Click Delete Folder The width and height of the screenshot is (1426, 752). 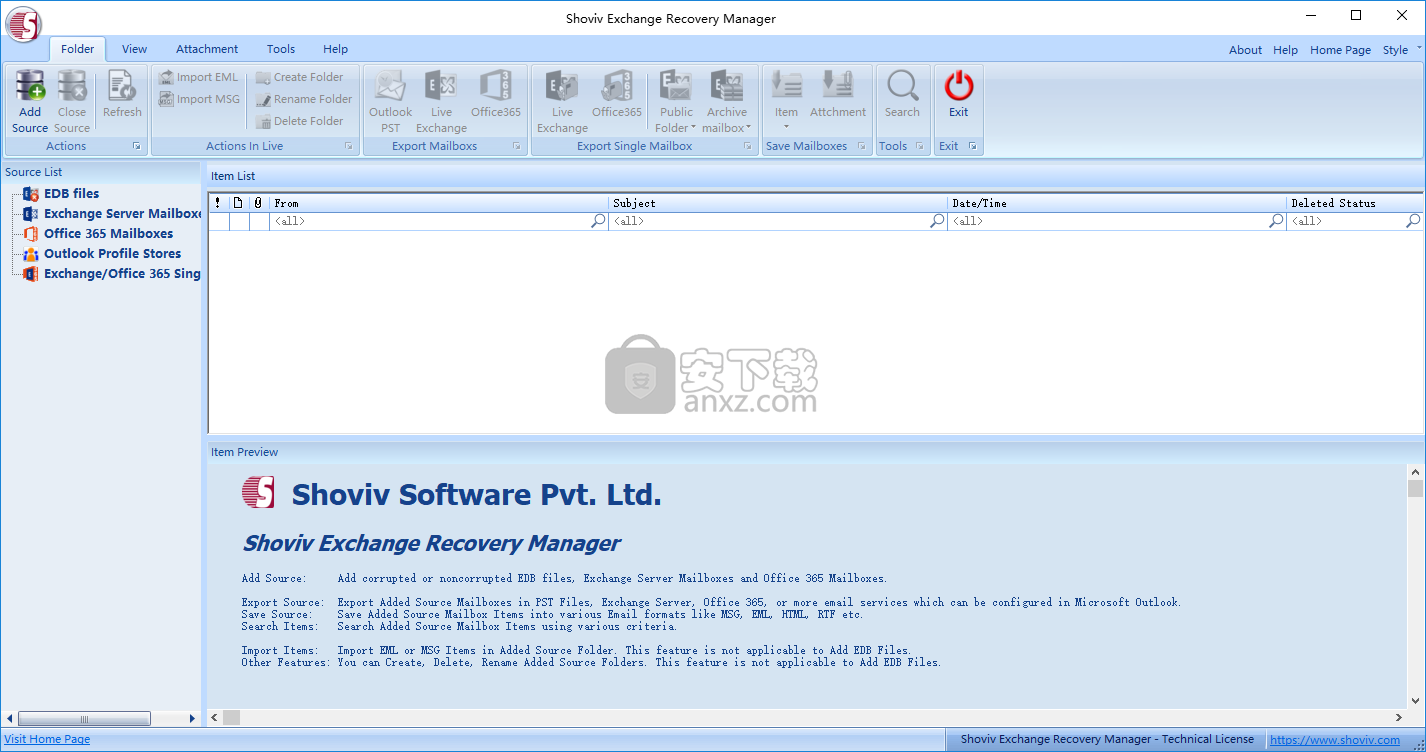tap(299, 121)
